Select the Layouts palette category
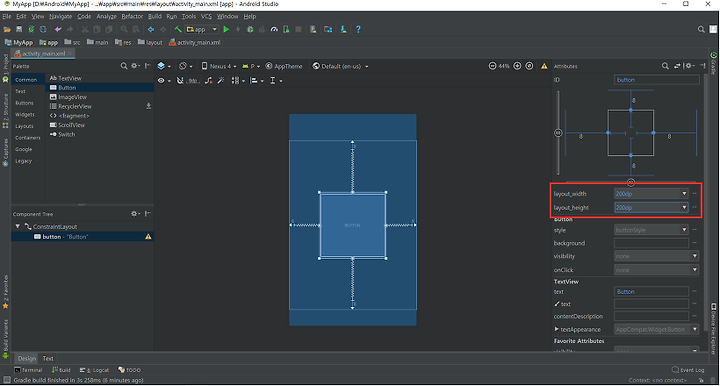 pos(24,126)
